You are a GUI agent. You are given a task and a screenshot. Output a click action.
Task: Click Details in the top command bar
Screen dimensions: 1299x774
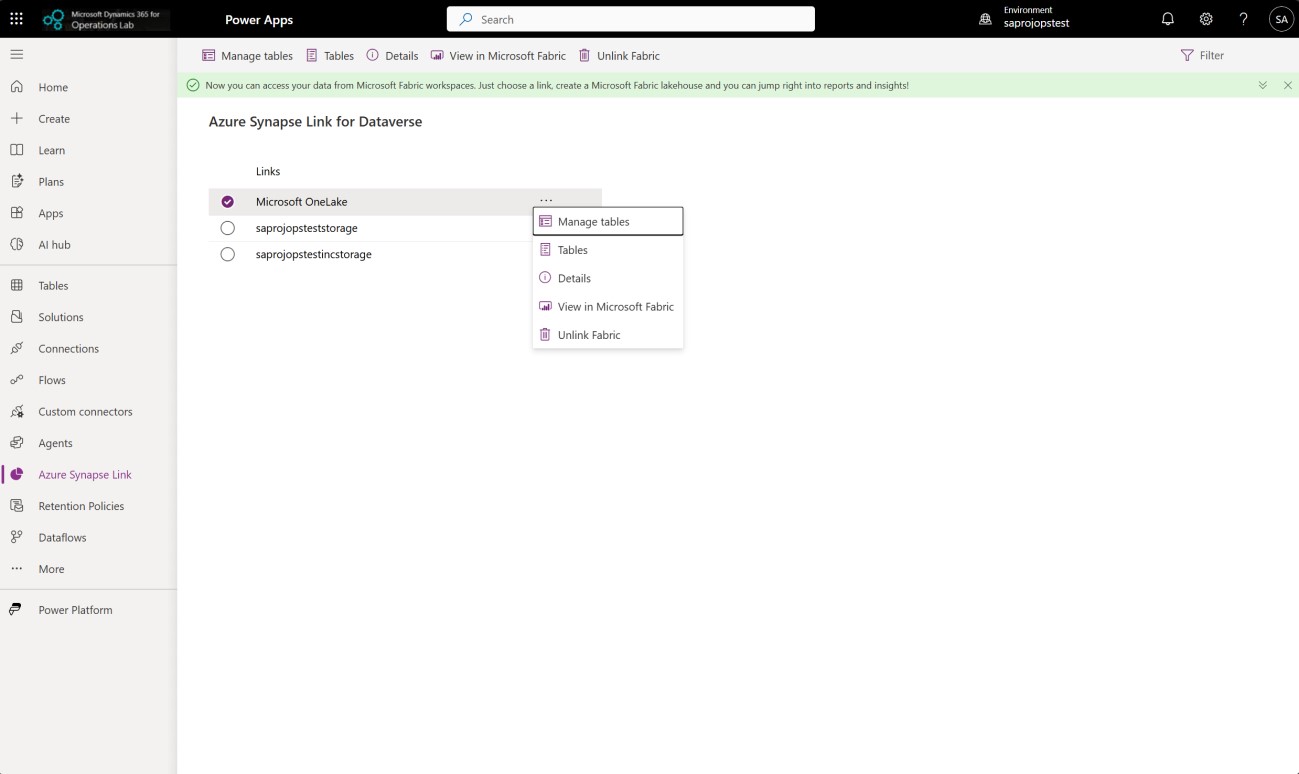(392, 56)
